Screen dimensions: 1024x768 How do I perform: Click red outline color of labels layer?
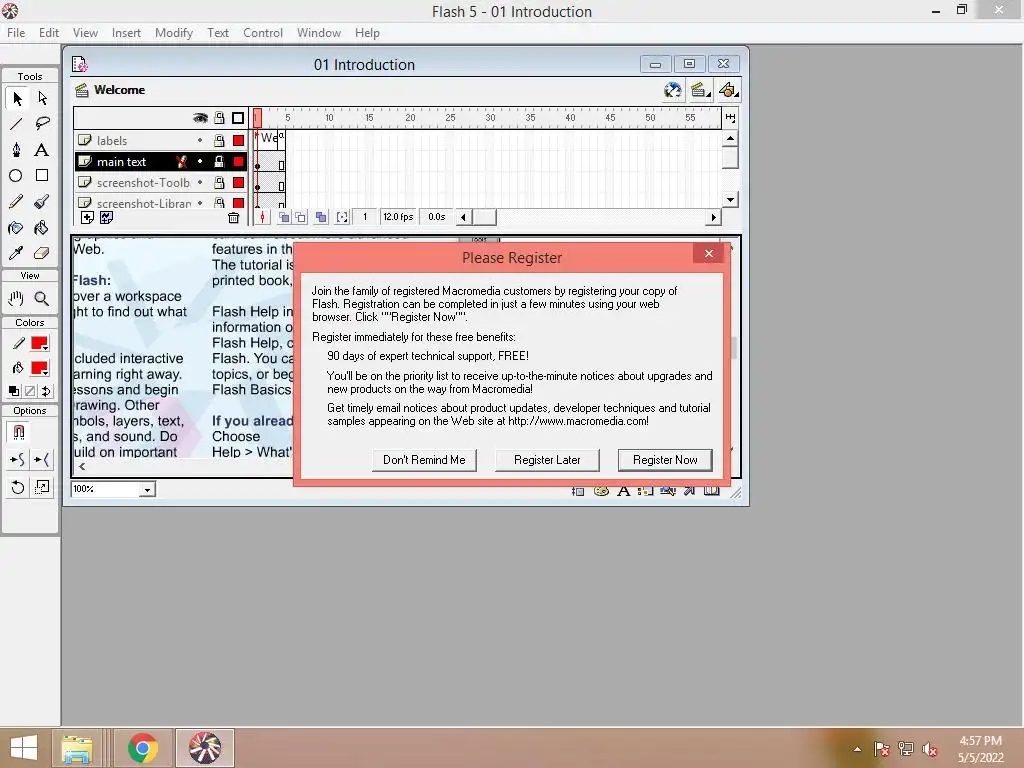tap(238, 140)
